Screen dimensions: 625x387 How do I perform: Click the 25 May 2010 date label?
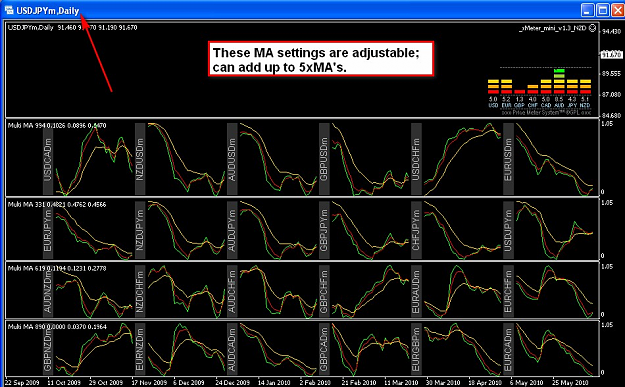click(571, 383)
